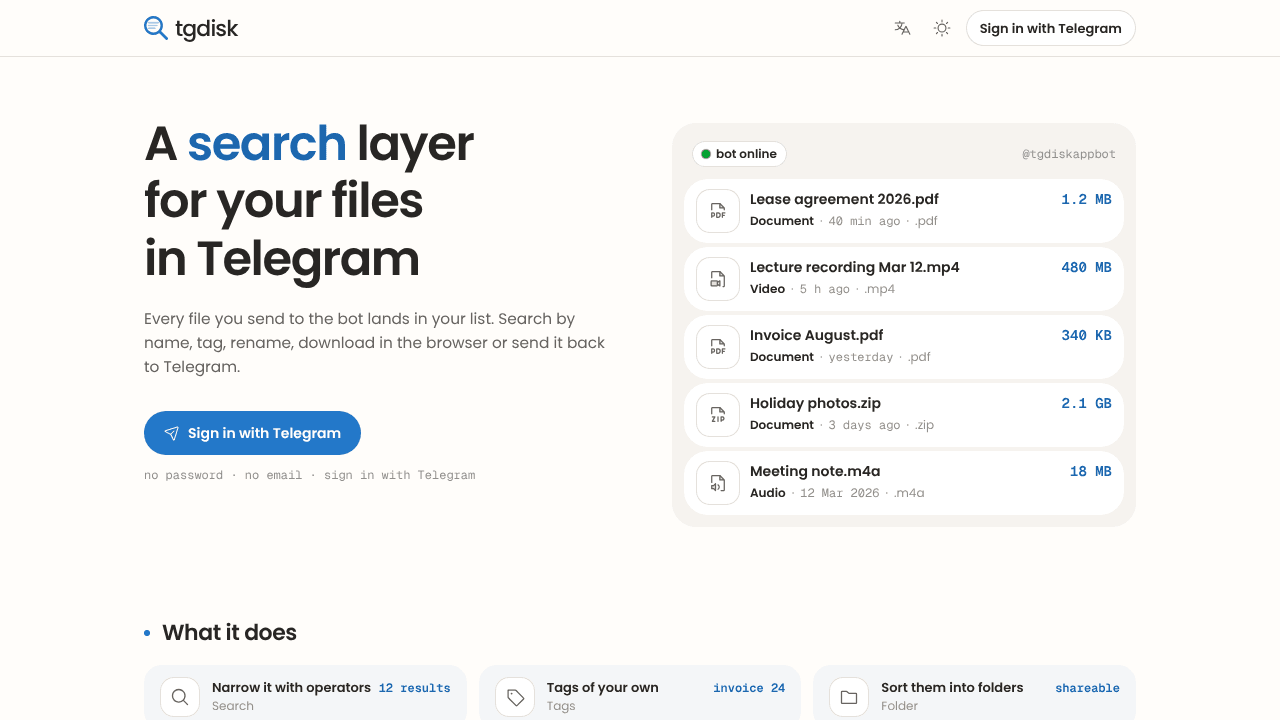This screenshot has height=720, width=1280.
Task: Click the 2.1 GB file size value
Action: [1086, 403]
